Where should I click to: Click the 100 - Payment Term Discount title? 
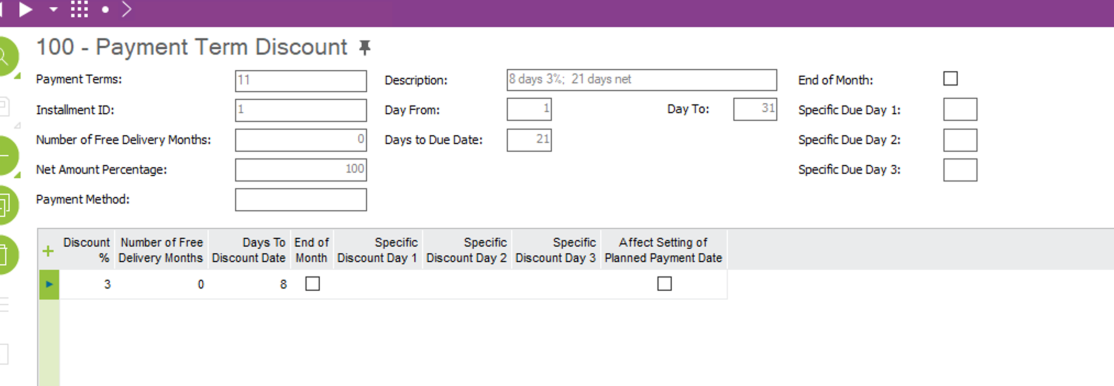pyautogui.click(x=192, y=48)
